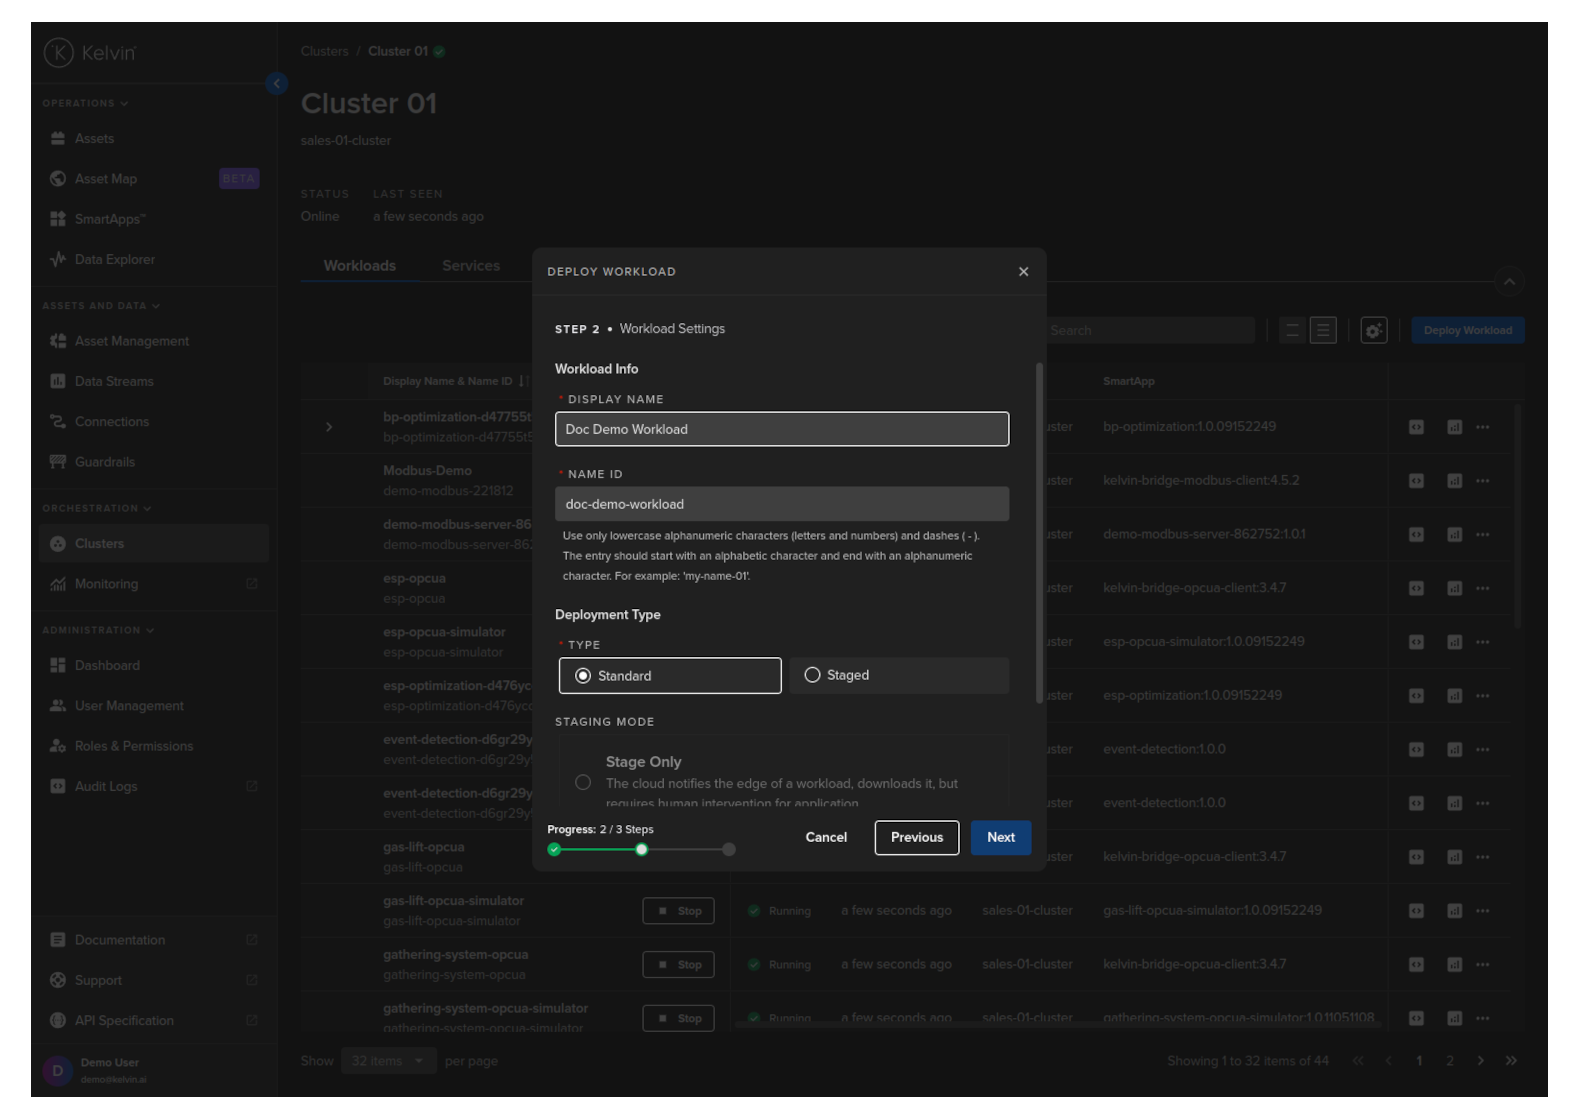
Task: Open the table settings gear icon
Action: [1373, 331]
